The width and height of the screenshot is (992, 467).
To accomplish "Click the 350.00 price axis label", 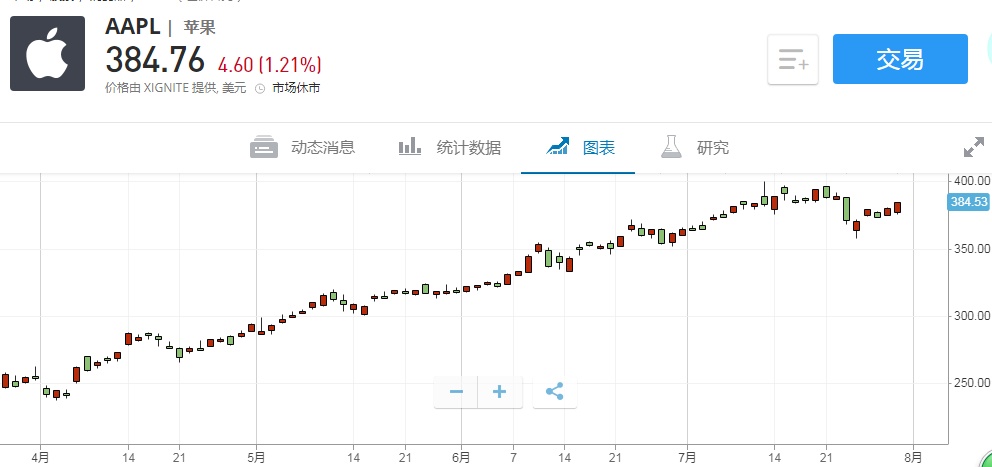I will 972,249.
